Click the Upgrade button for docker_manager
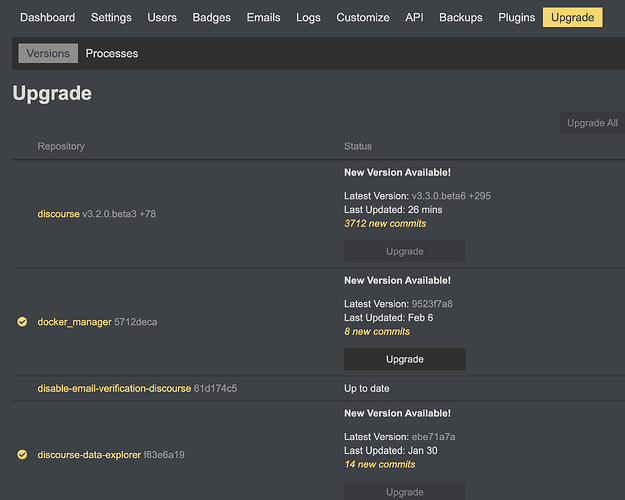This screenshot has width=625, height=500. tap(405, 359)
